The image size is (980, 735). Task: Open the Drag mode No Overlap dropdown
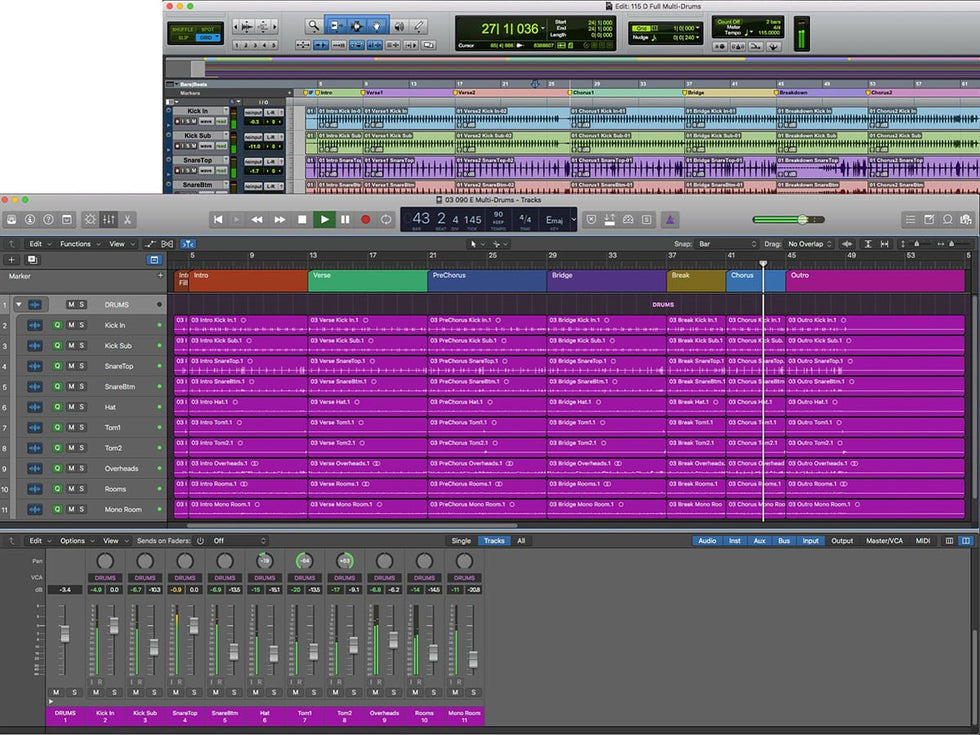click(808, 244)
